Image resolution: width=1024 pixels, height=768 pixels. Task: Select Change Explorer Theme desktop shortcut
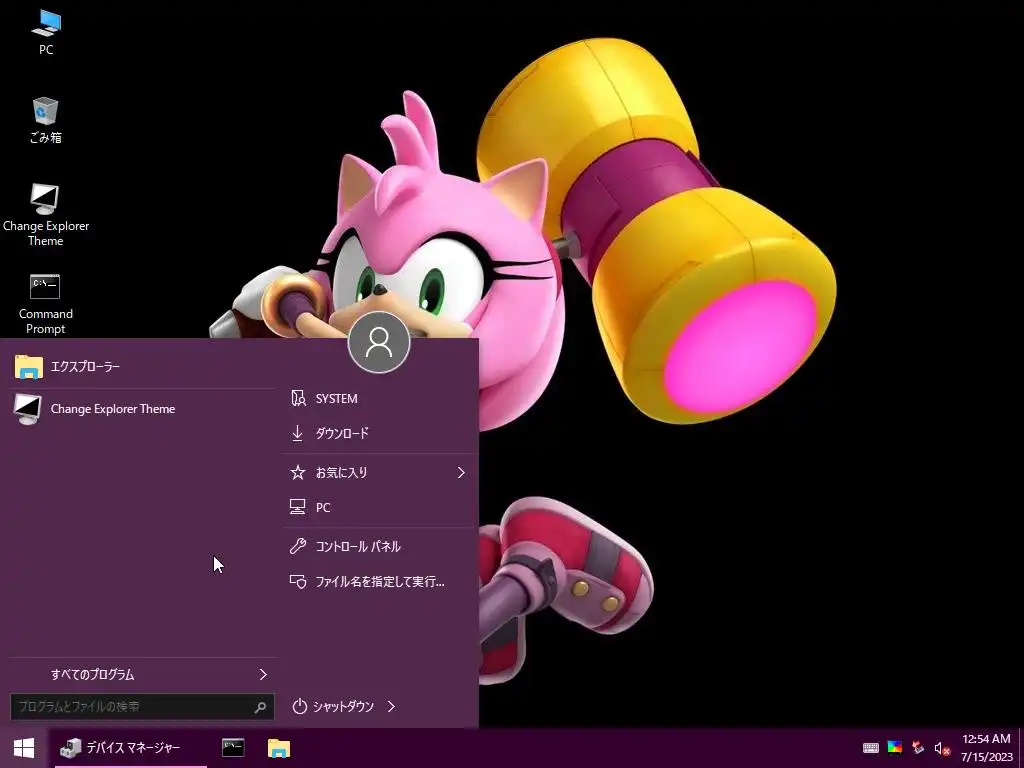[x=46, y=215]
